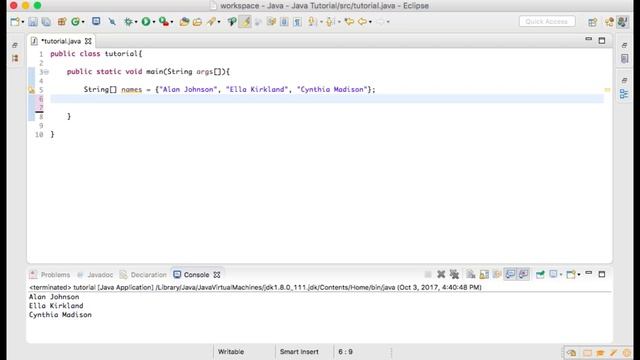Save the file with the Save icon

[33, 22]
